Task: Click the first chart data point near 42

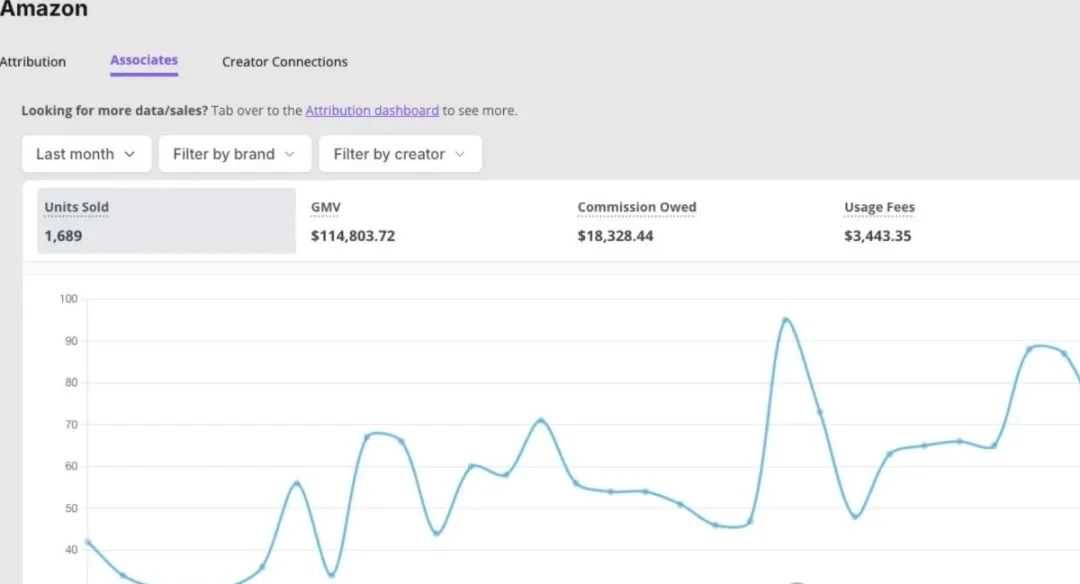Action: tap(88, 542)
